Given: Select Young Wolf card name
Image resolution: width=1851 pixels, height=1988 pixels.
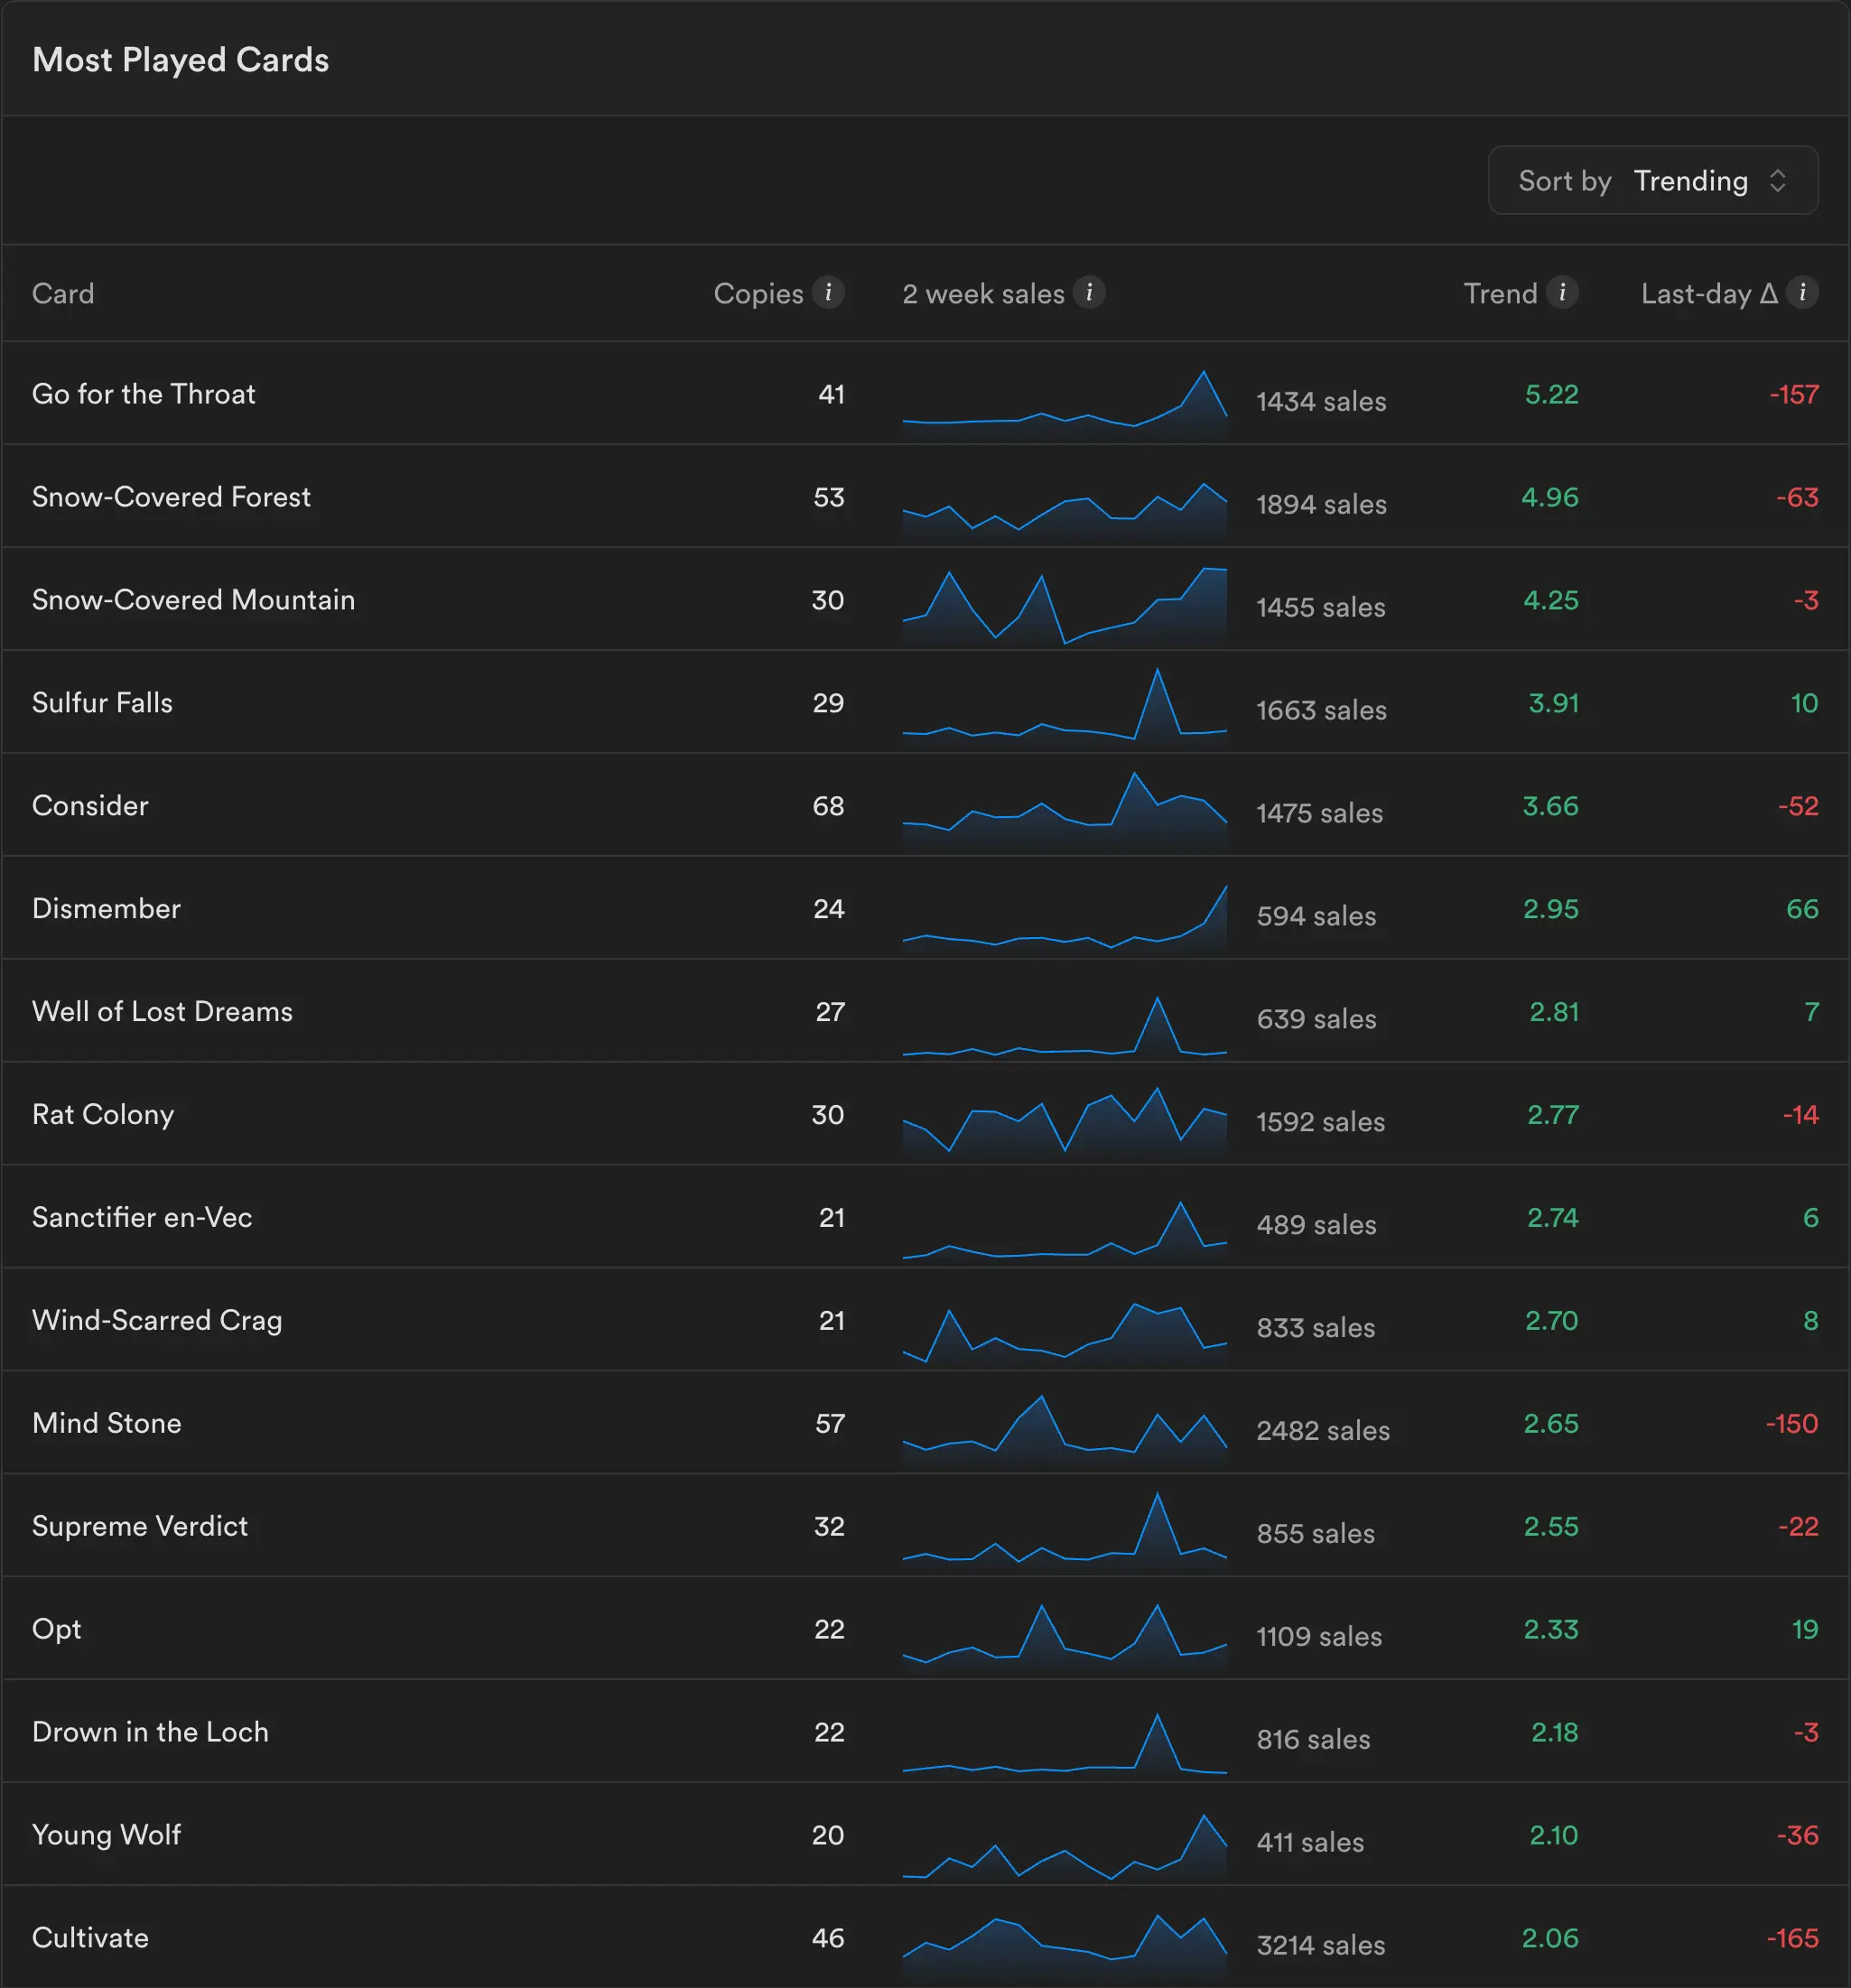Looking at the screenshot, I should coord(106,1835).
